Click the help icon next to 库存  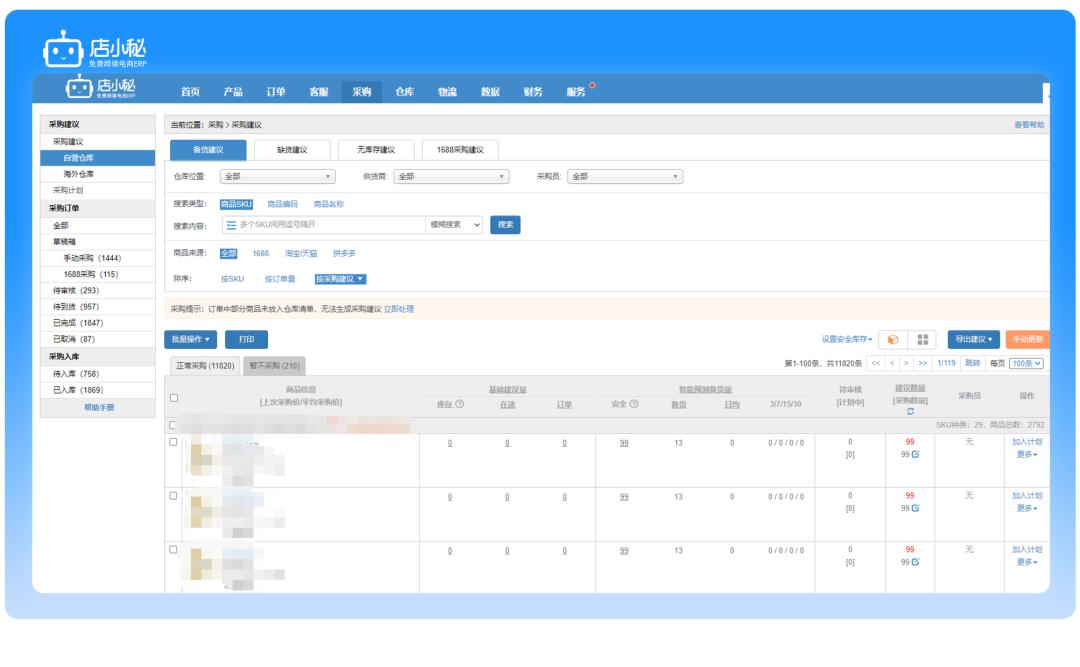coord(460,404)
